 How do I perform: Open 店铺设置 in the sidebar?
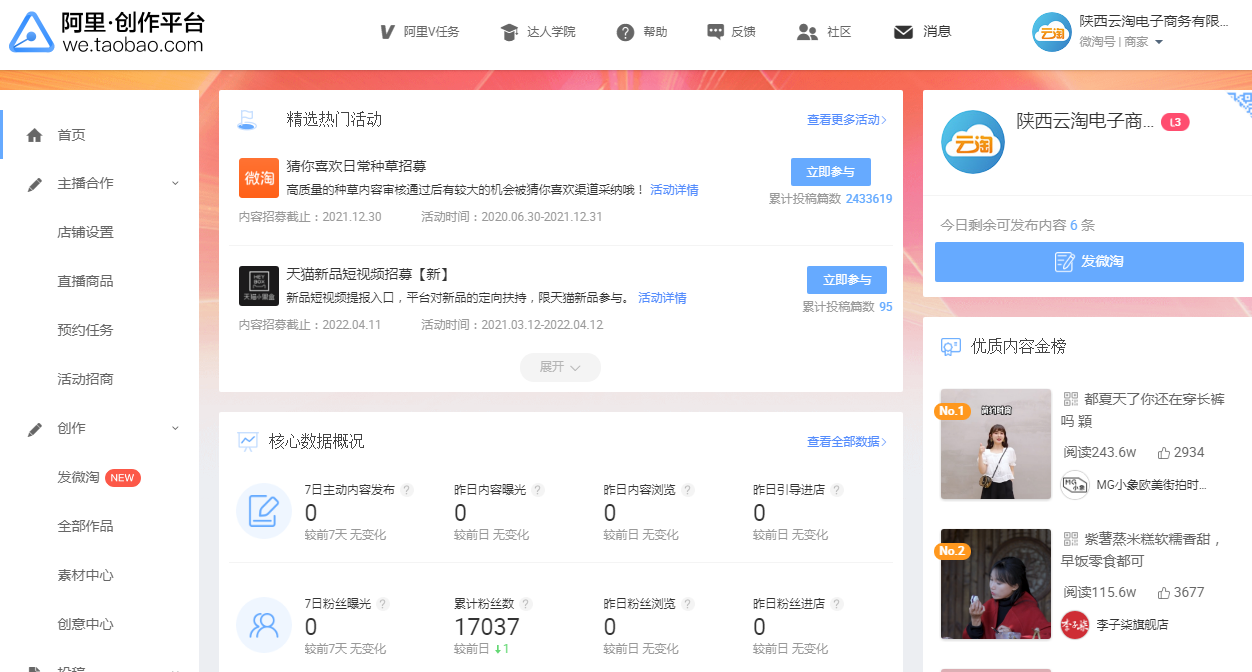(x=85, y=232)
